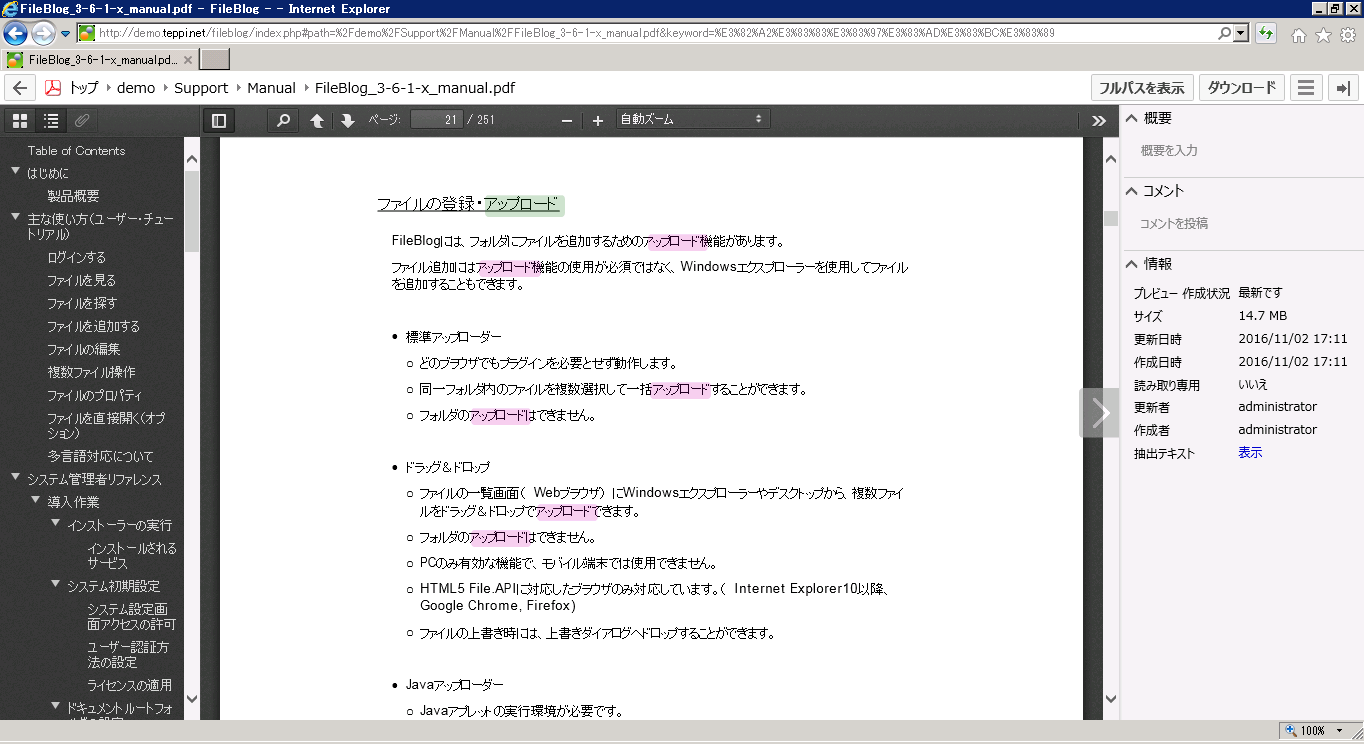Collapse the インストーラーの実行 outline node
The image size is (1364, 744).
click(55, 524)
